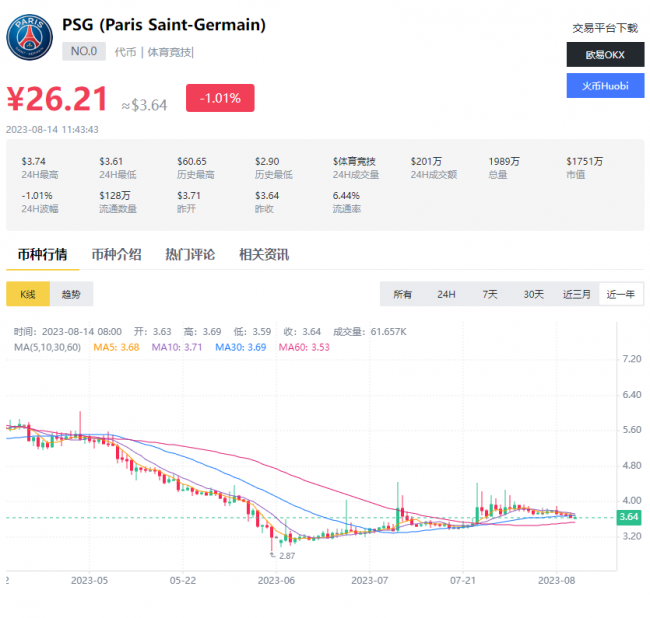Click the ¥26.21 current price
This screenshot has width=650, height=618.
pyautogui.click(x=57, y=99)
